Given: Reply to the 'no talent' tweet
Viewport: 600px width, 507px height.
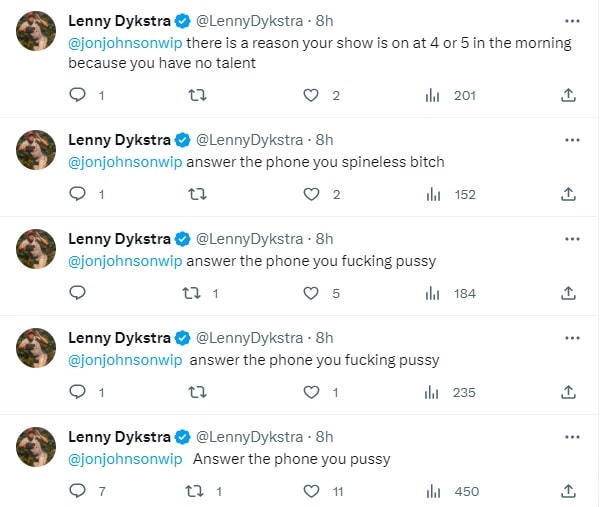Looking at the screenshot, I should (78, 95).
